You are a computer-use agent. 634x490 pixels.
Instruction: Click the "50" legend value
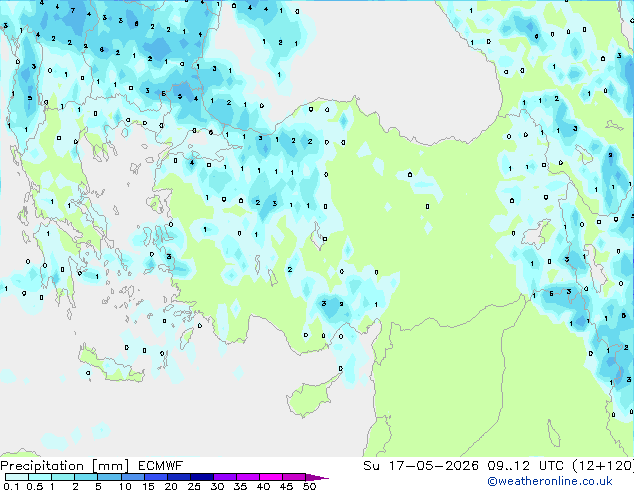click(309, 486)
